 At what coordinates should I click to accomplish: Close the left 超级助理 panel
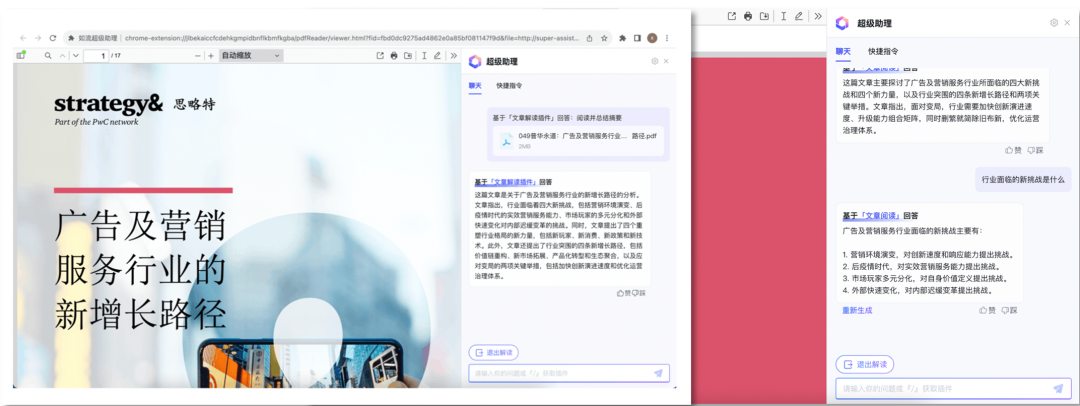click(666, 61)
